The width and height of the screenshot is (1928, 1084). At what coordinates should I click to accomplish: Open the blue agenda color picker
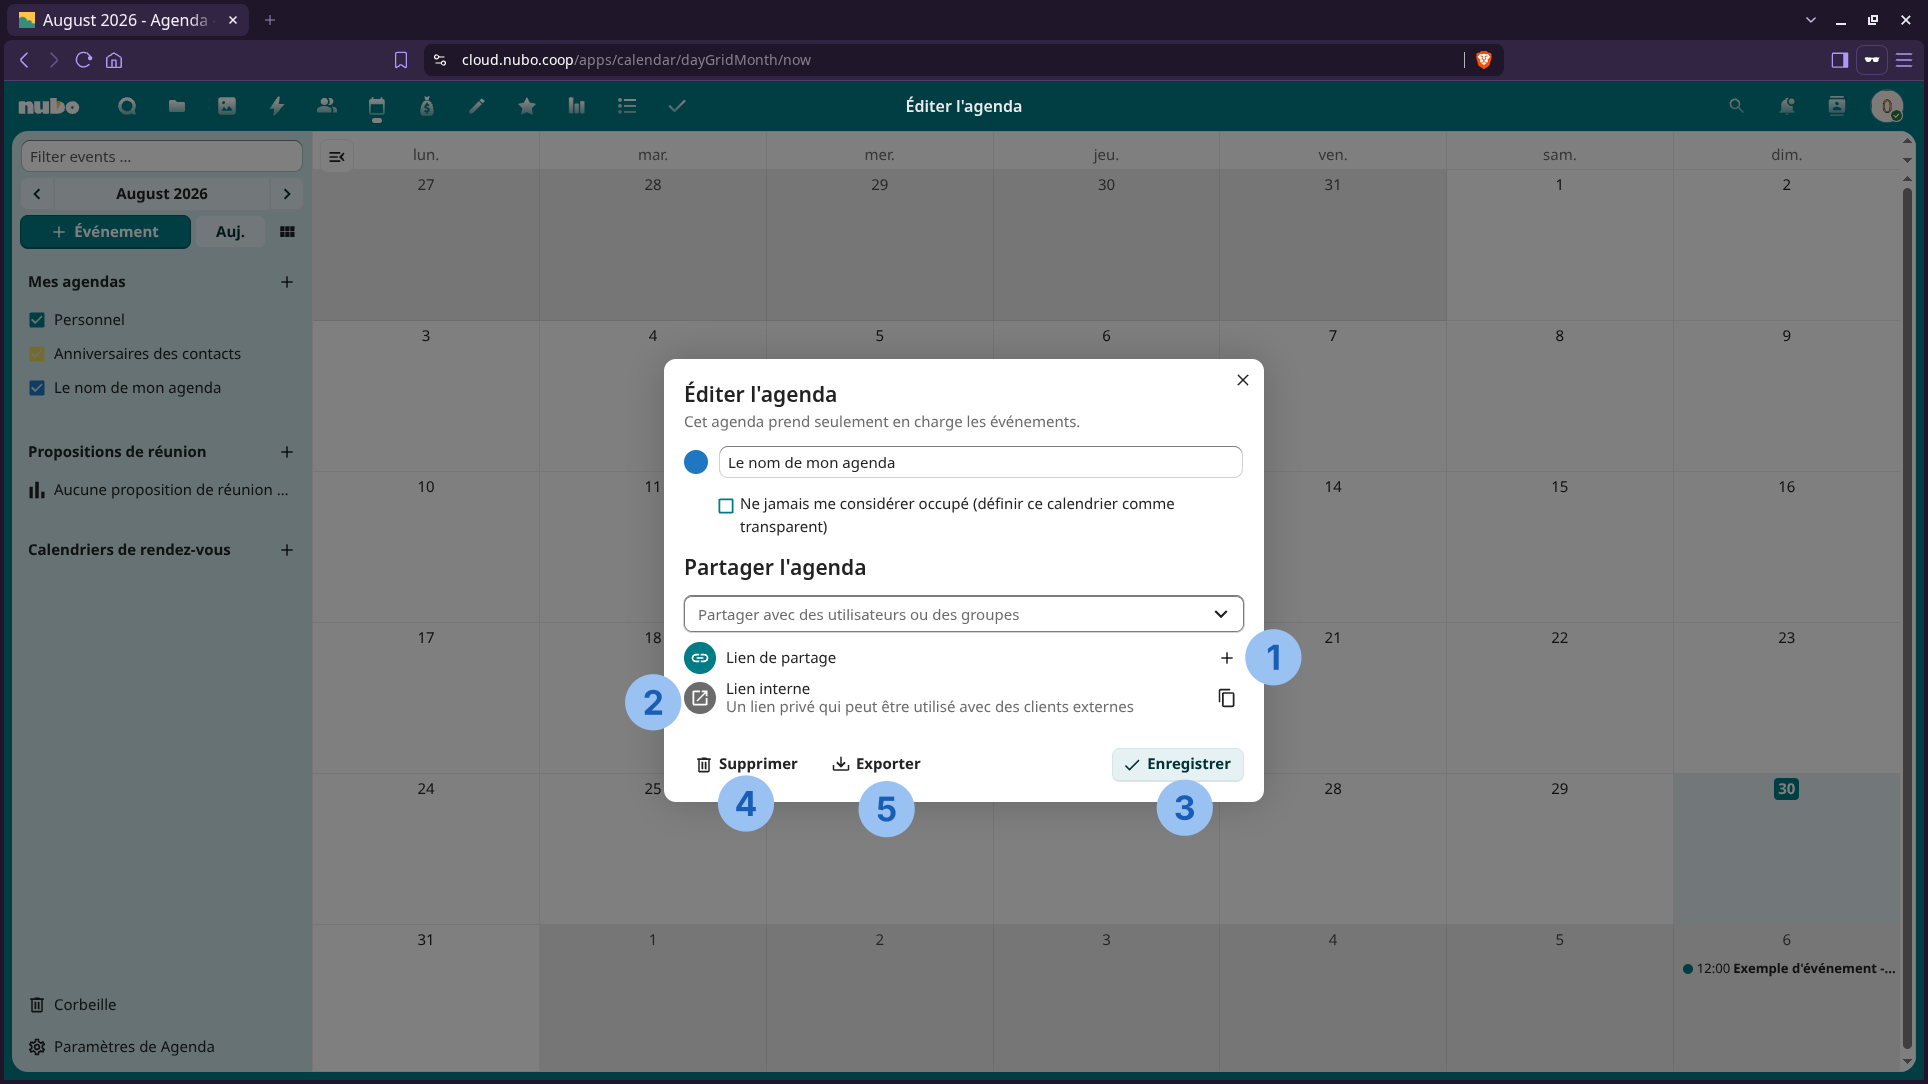(x=696, y=462)
